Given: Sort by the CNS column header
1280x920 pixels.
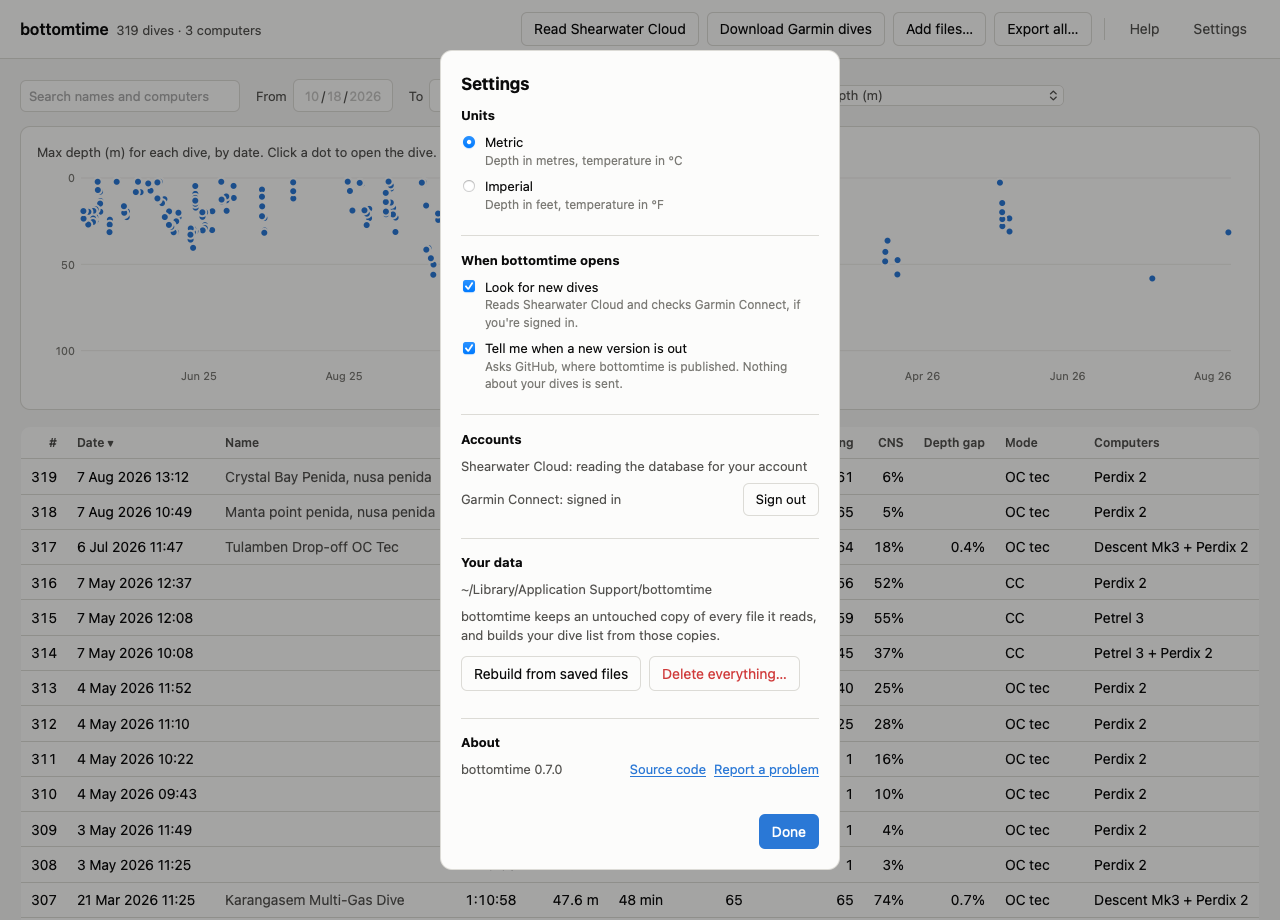Looking at the screenshot, I should coord(890,443).
